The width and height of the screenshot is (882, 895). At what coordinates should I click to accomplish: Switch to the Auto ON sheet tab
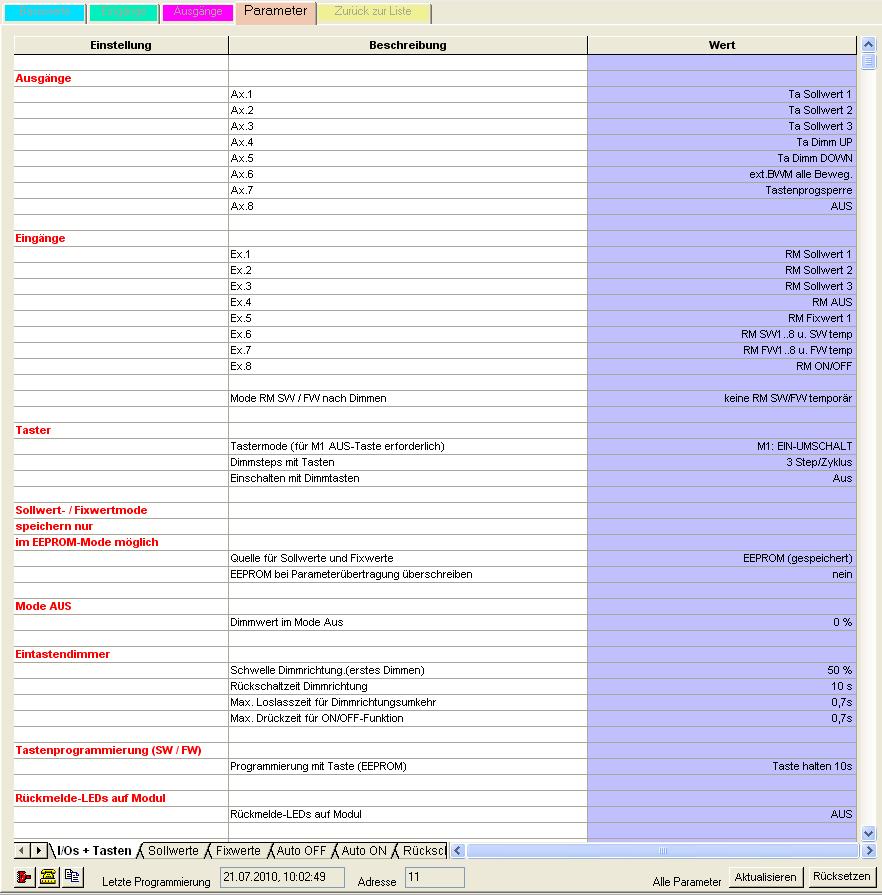tap(364, 850)
